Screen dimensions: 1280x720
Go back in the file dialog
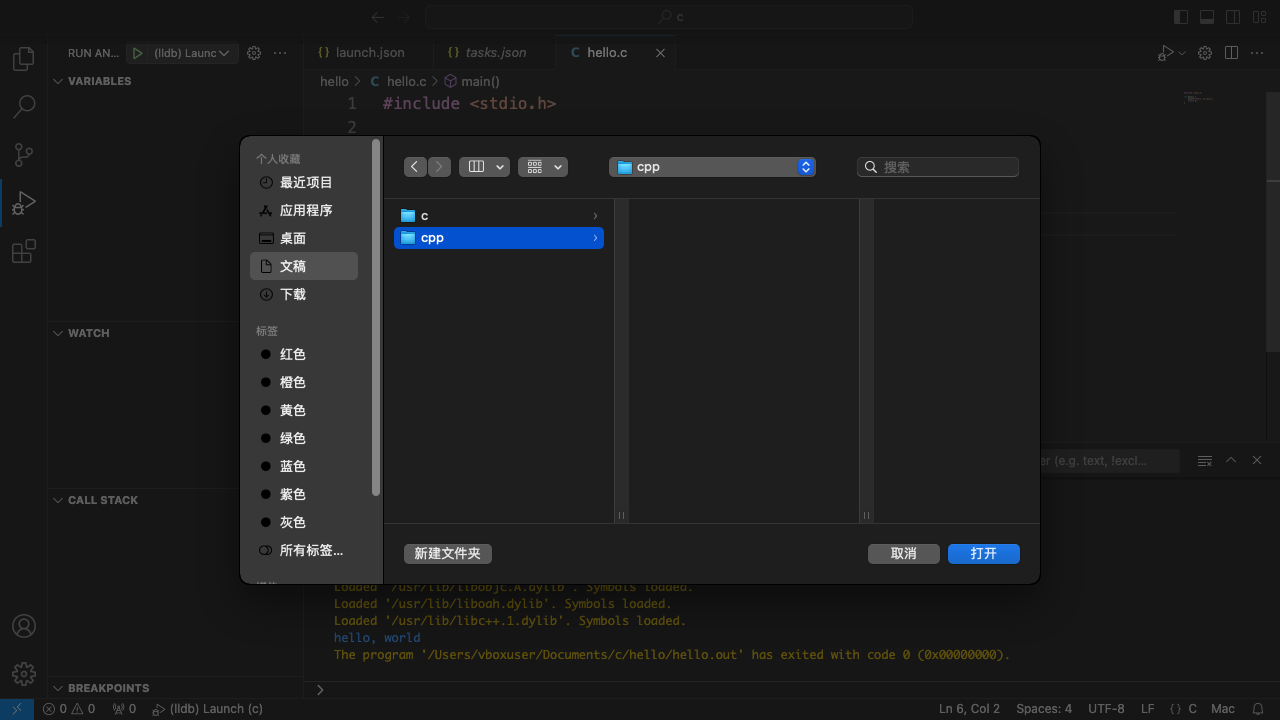[x=415, y=167]
